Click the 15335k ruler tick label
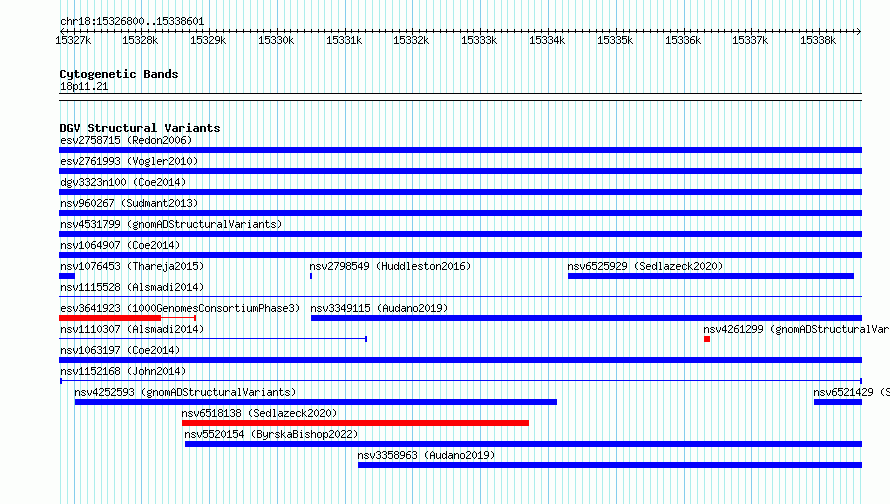Image resolution: width=890 pixels, height=504 pixels. pyautogui.click(x=615, y=40)
